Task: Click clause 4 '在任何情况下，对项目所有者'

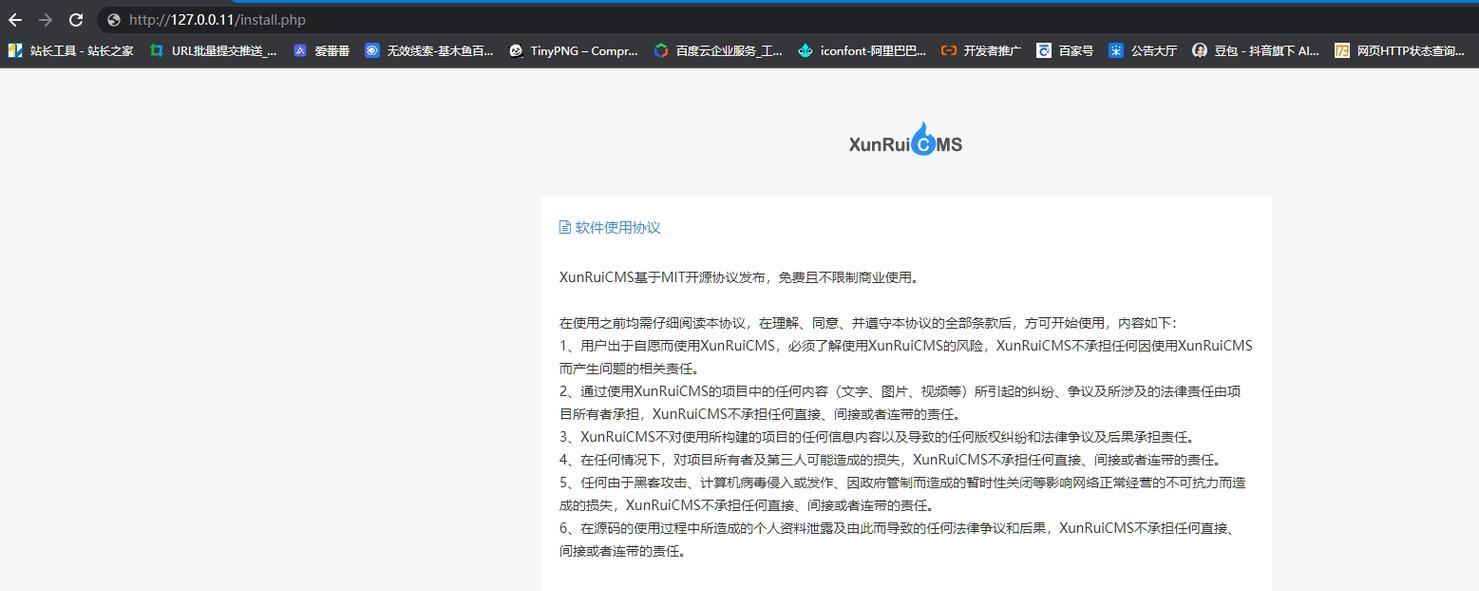Action: pos(891,460)
